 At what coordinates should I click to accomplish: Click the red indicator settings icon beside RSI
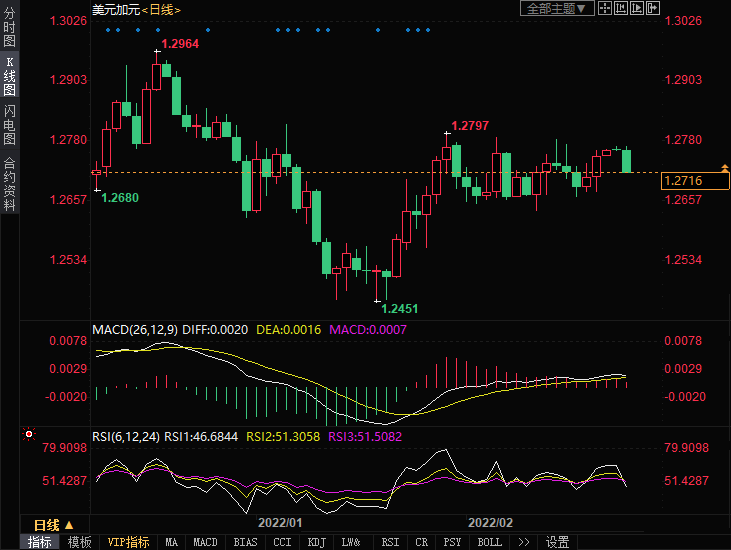tap(27, 435)
